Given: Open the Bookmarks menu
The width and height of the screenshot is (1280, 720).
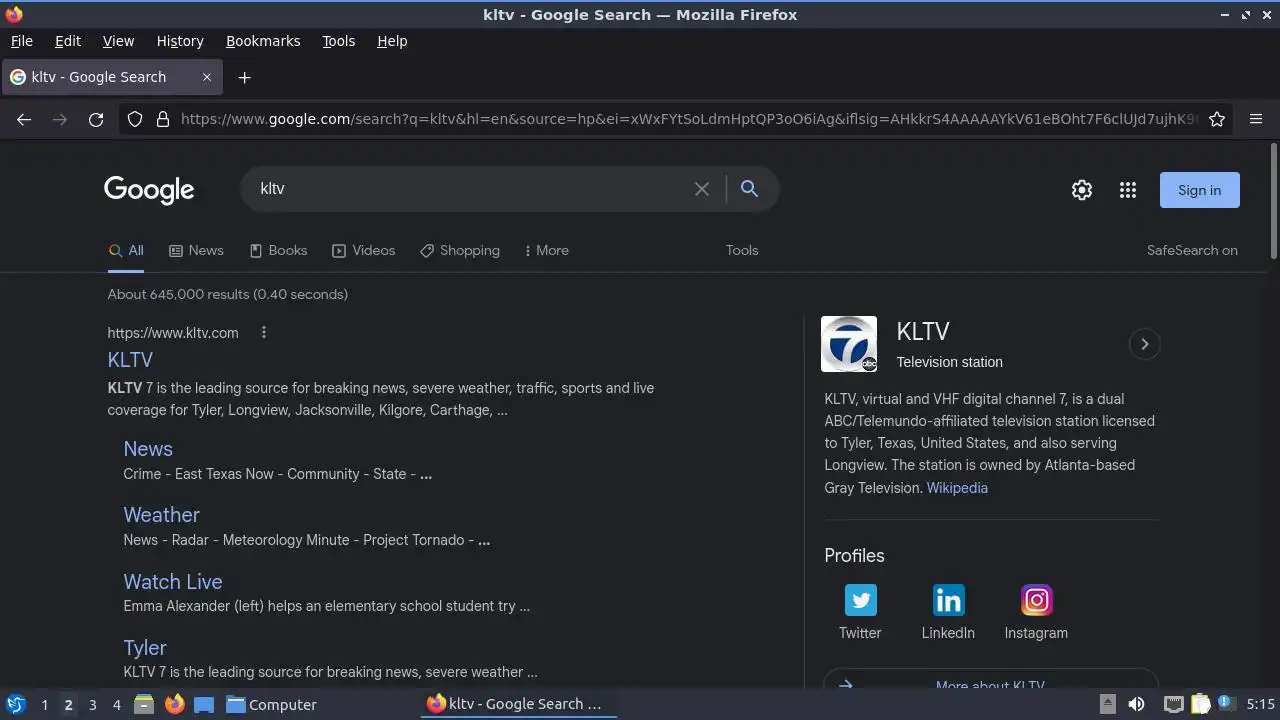Looking at the screenshot, I should (263, 41).
